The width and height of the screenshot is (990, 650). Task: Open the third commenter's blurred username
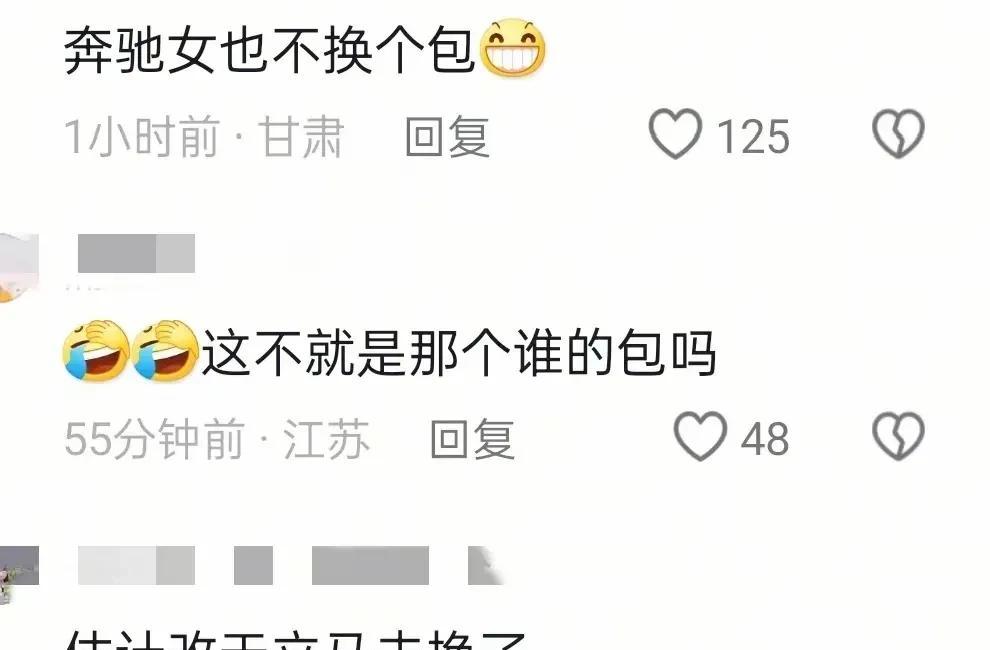pyautogui.click(x=290, y=565)
